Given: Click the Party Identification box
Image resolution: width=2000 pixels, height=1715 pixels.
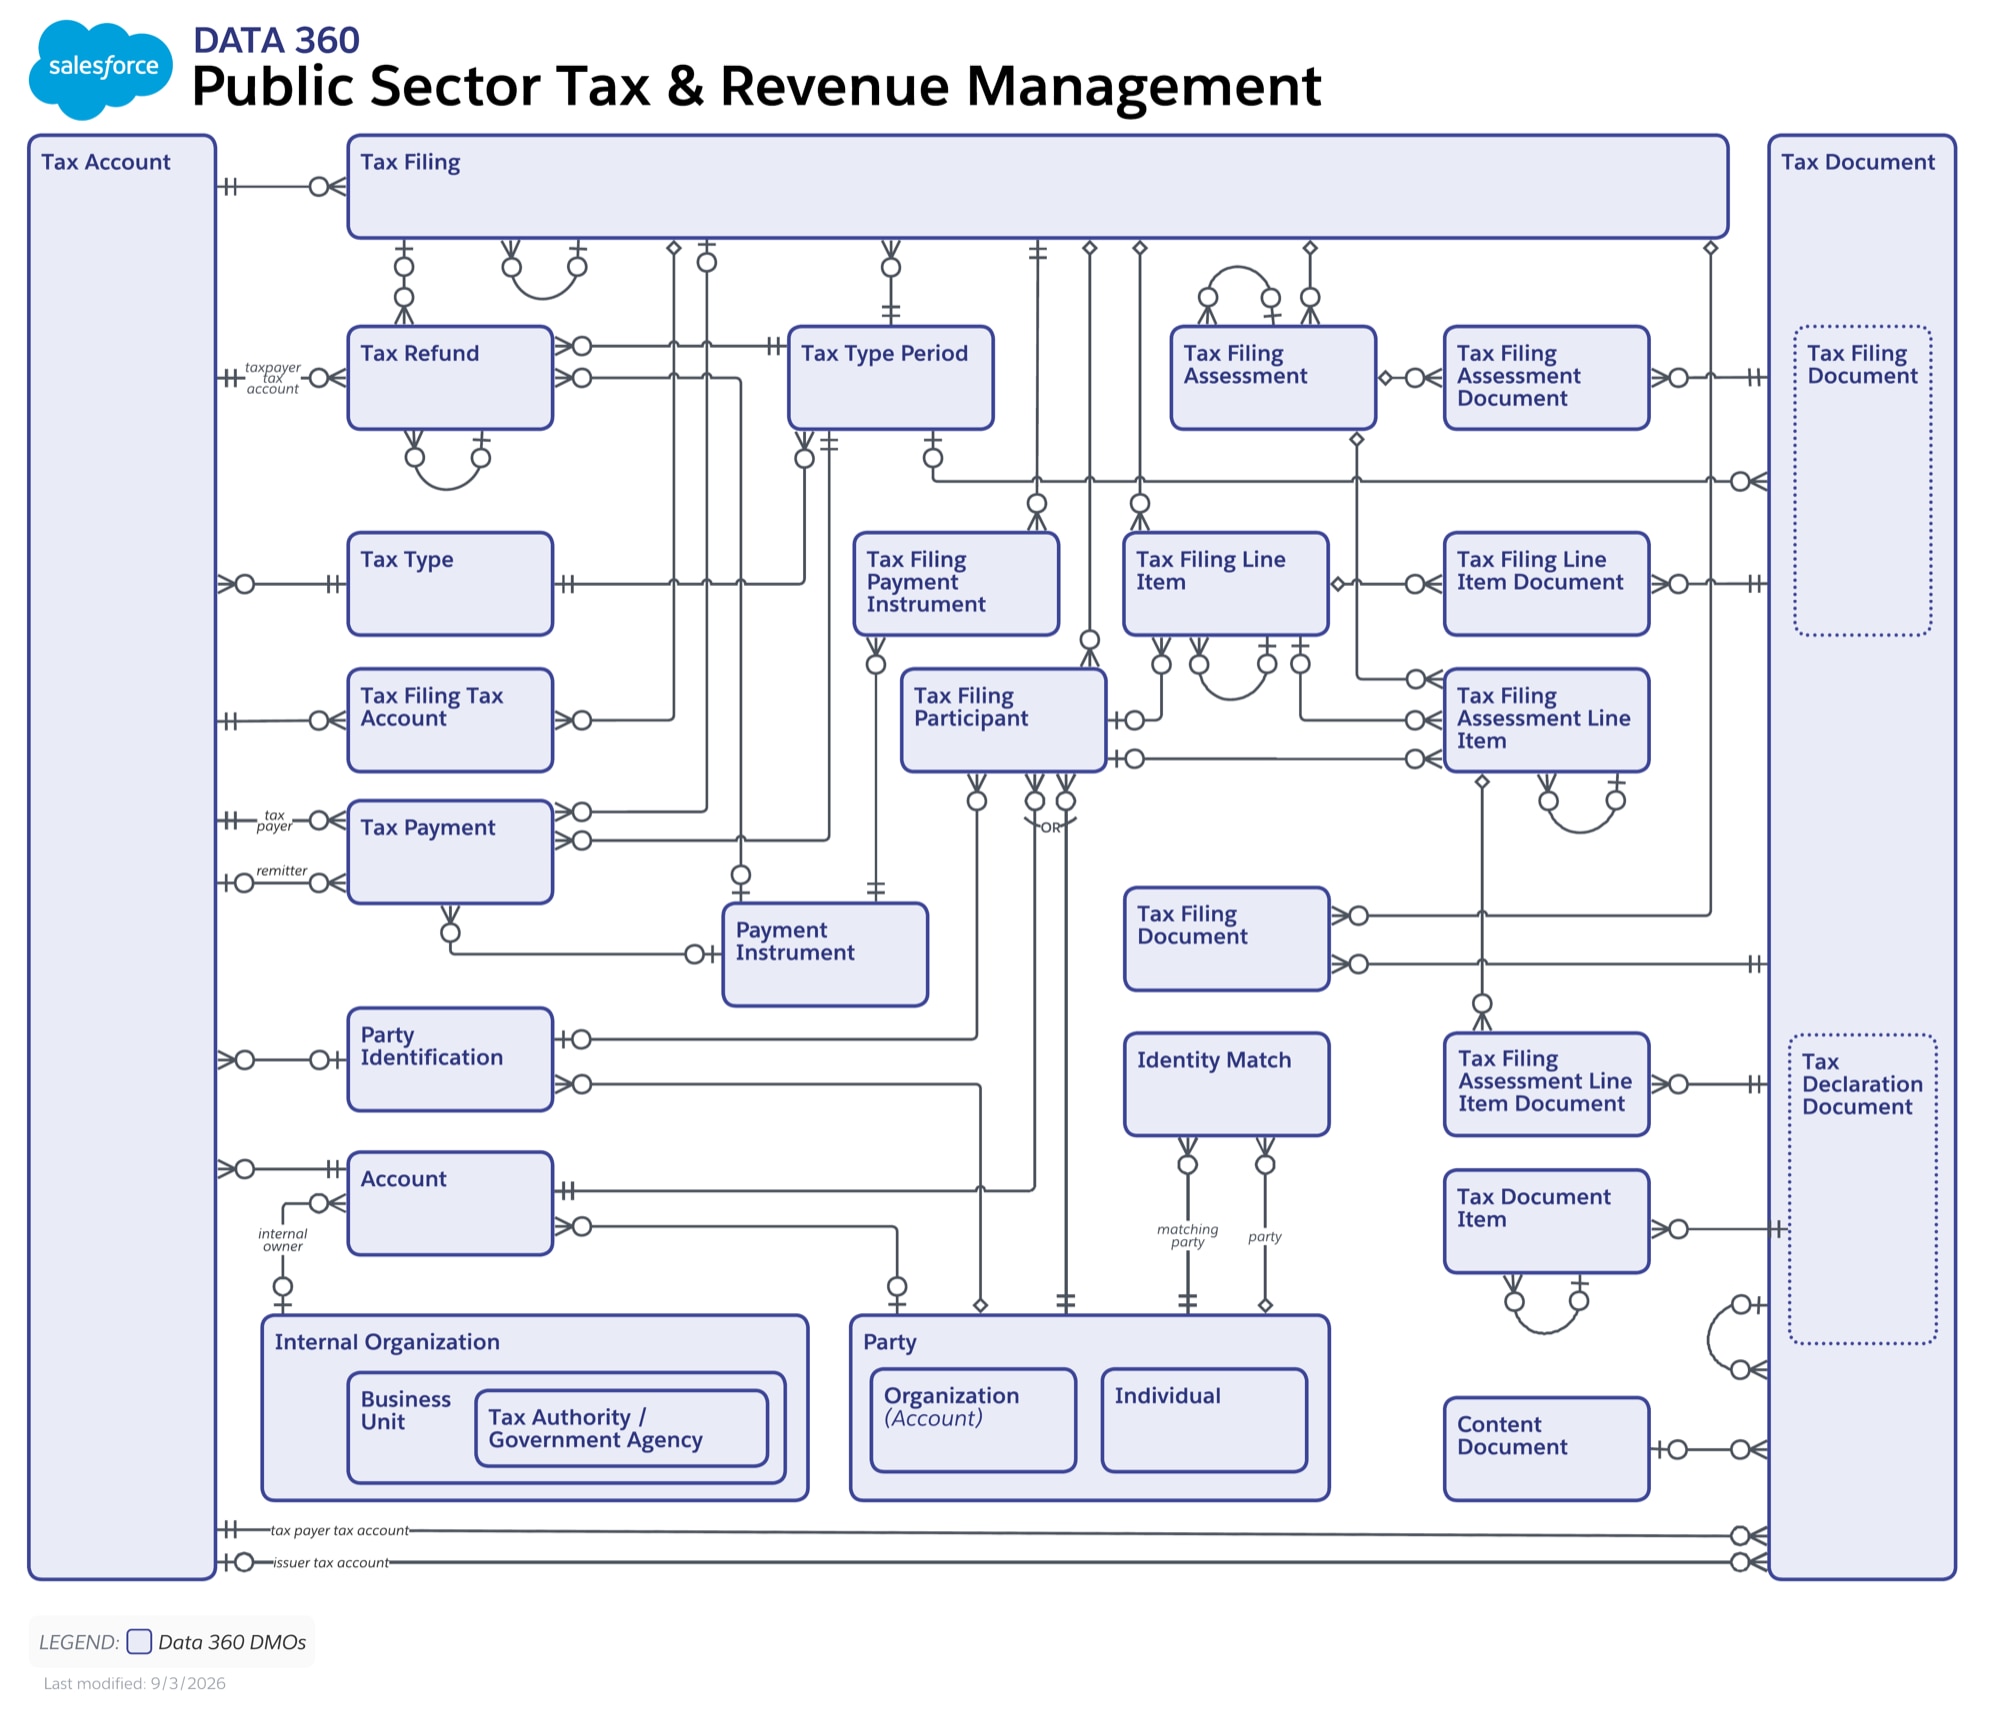Looking at the screenshot, I should (x=450, y=1060).
